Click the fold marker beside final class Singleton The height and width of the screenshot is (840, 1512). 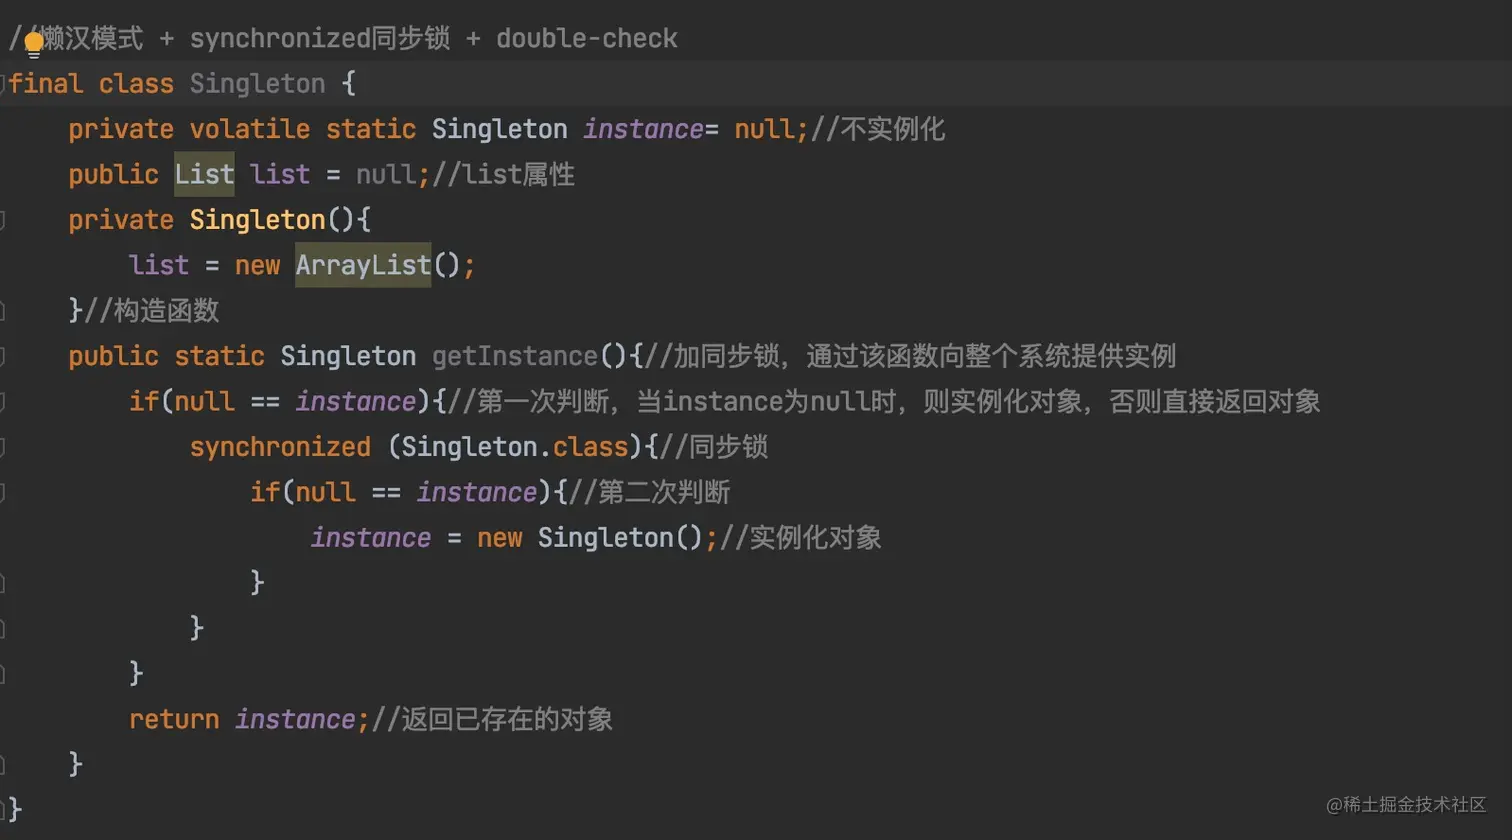pos(5,84)
